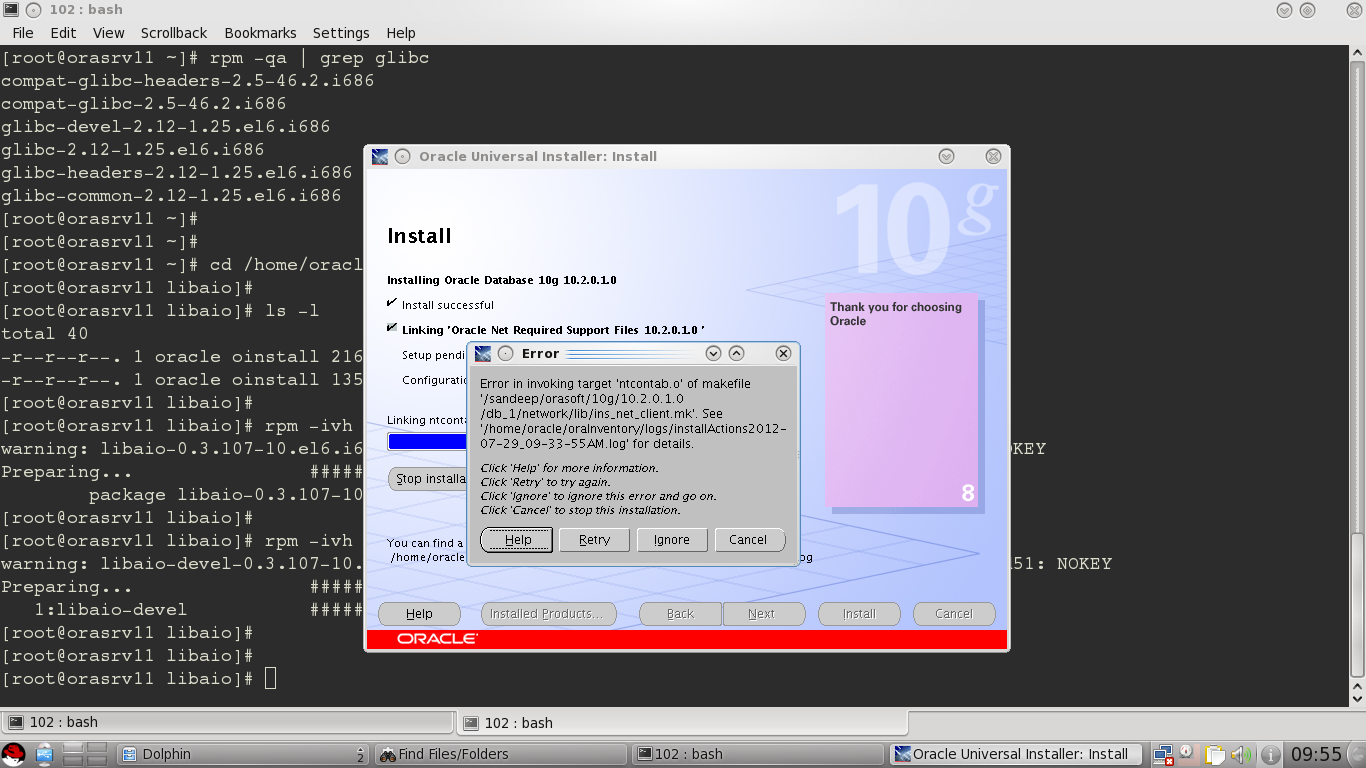Open the Settings menu in Konsole
1366x768 pixels.
point(341,33)
